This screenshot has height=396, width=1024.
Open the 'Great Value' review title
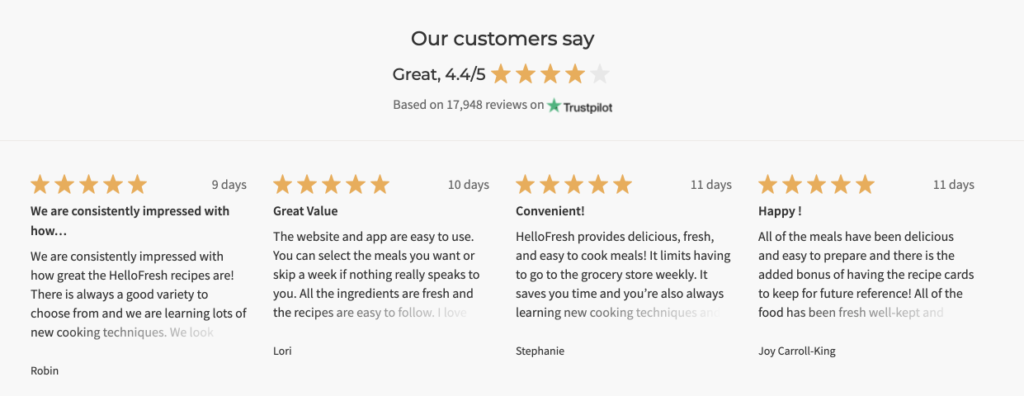306,211
